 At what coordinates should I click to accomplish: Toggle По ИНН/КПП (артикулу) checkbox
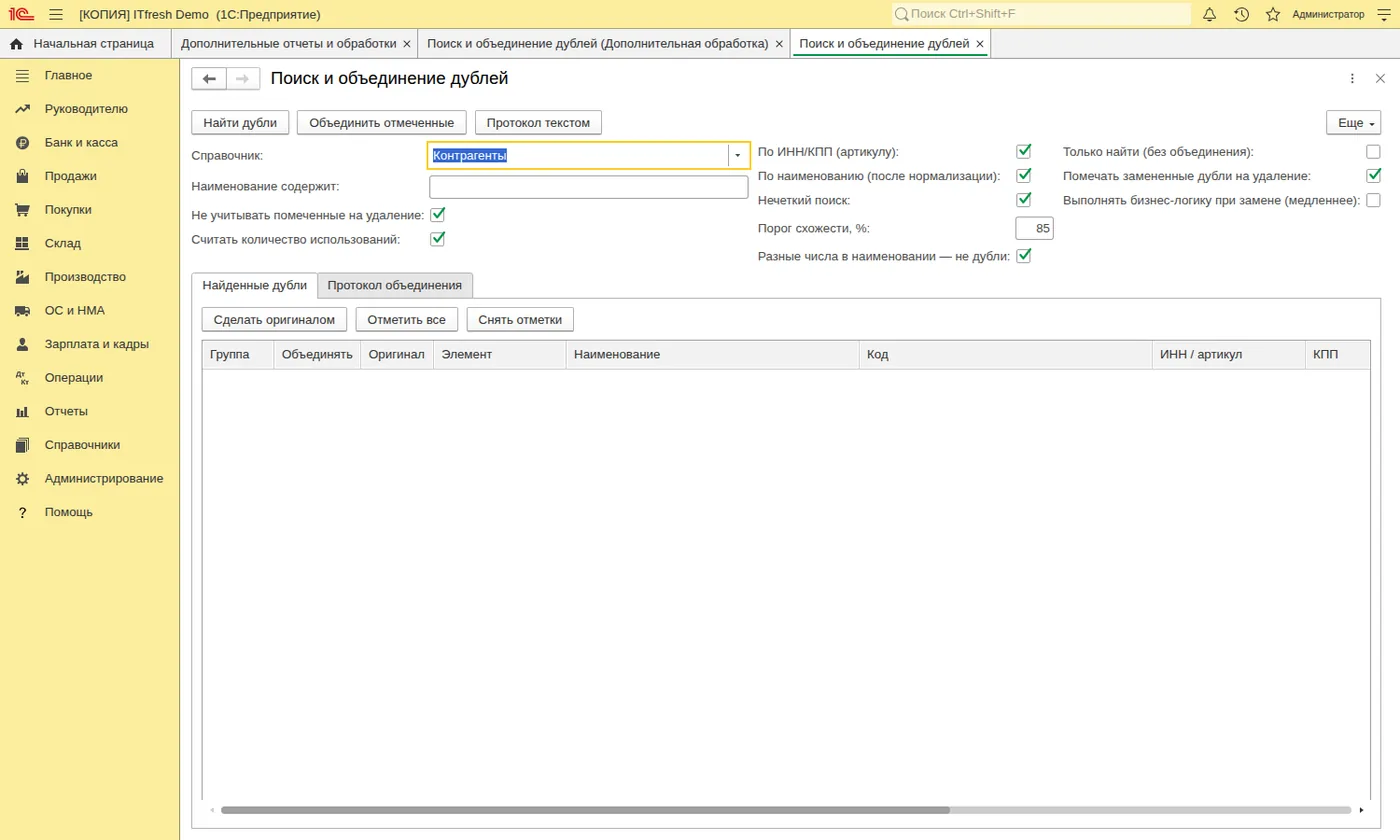click(x=1023, y=151)
